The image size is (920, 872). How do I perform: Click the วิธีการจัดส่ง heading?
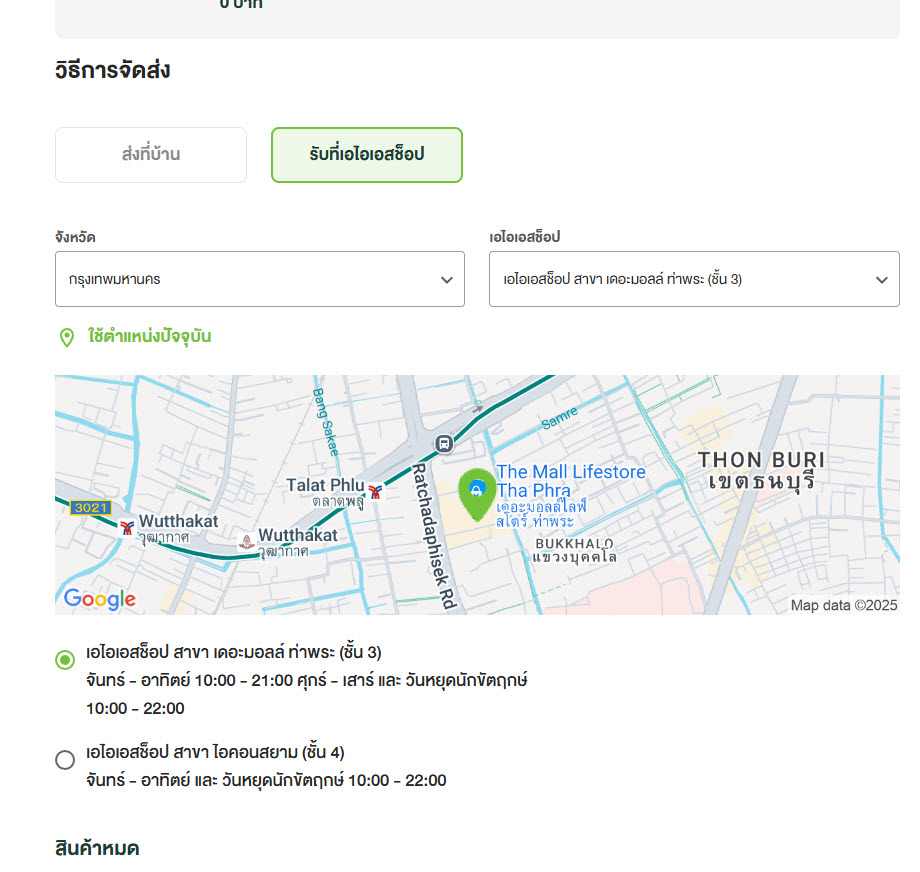click(113, 70)
